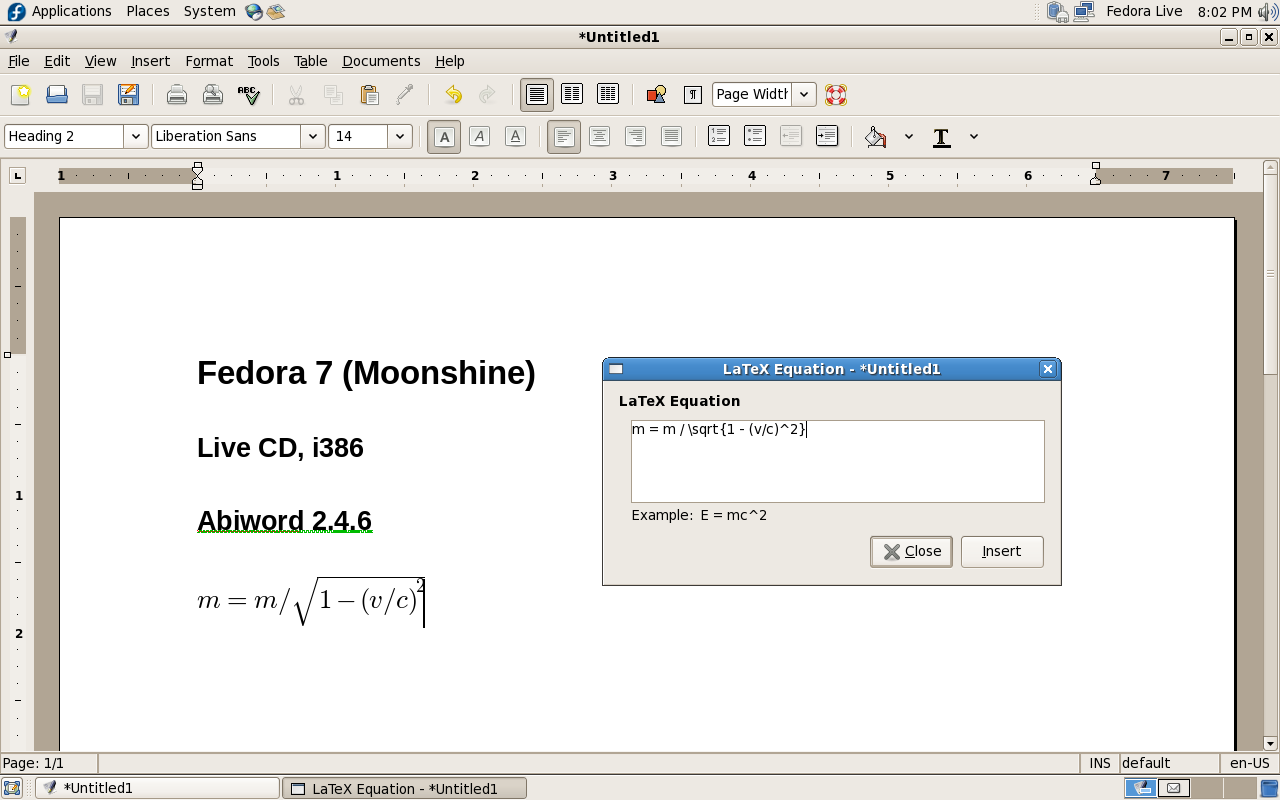Viewport: 1280px width, 800px height.
Task: Open the Help lifebuoy icon
Action: [836, 95]
